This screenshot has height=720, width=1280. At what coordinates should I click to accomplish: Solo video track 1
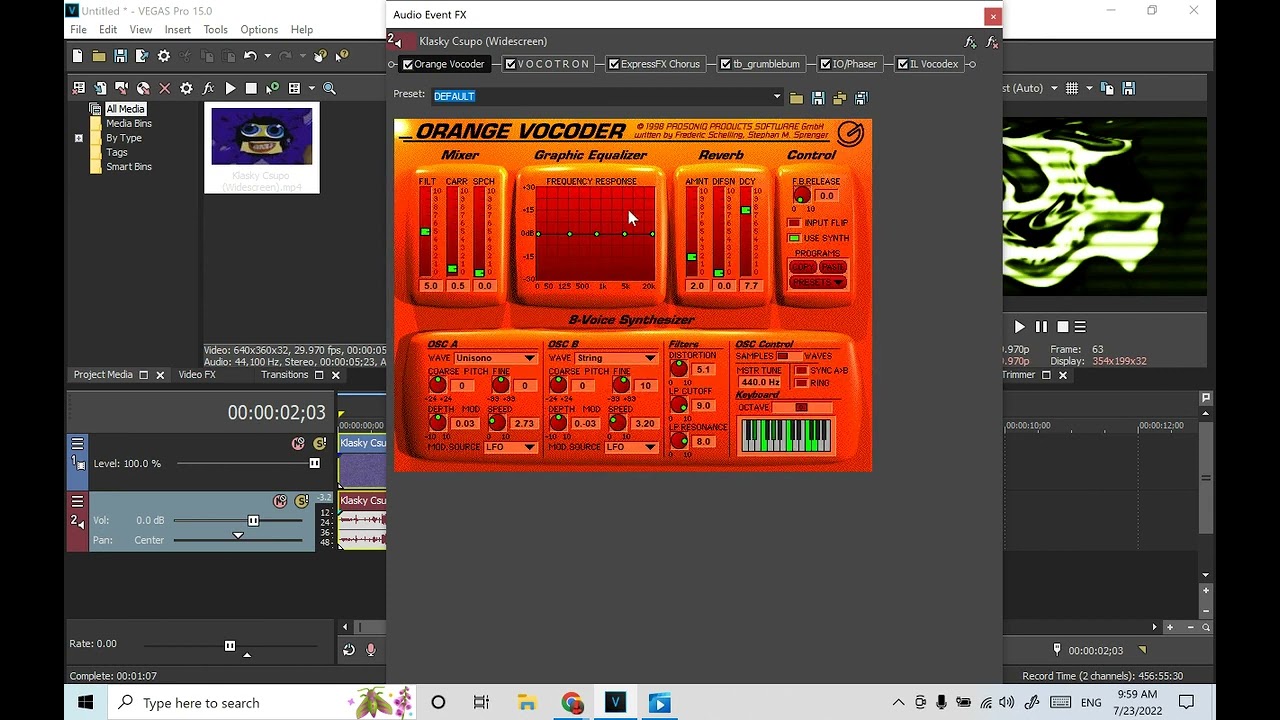point(319,444)
